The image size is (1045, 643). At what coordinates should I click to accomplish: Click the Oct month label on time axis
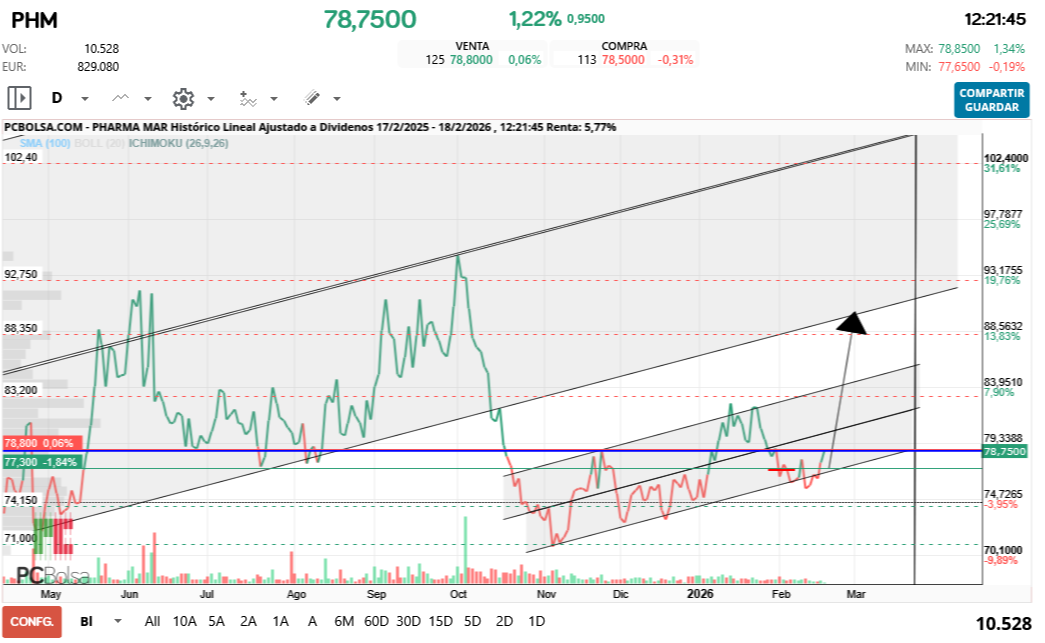click(x=459, y=594)
